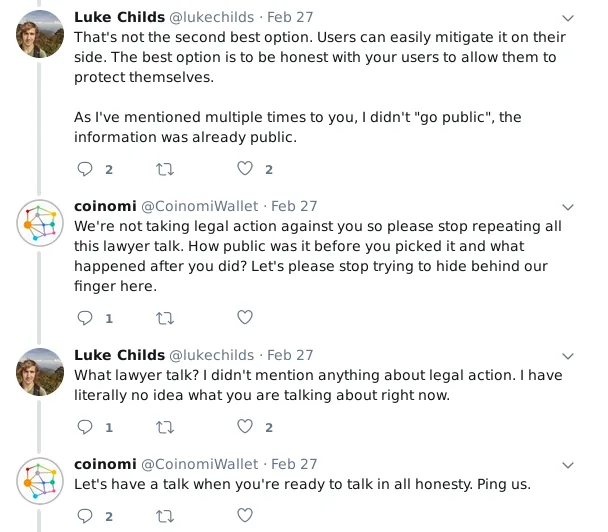
Task: Expand options chevron on "Ping us" tweet
Action: [568, 465]
